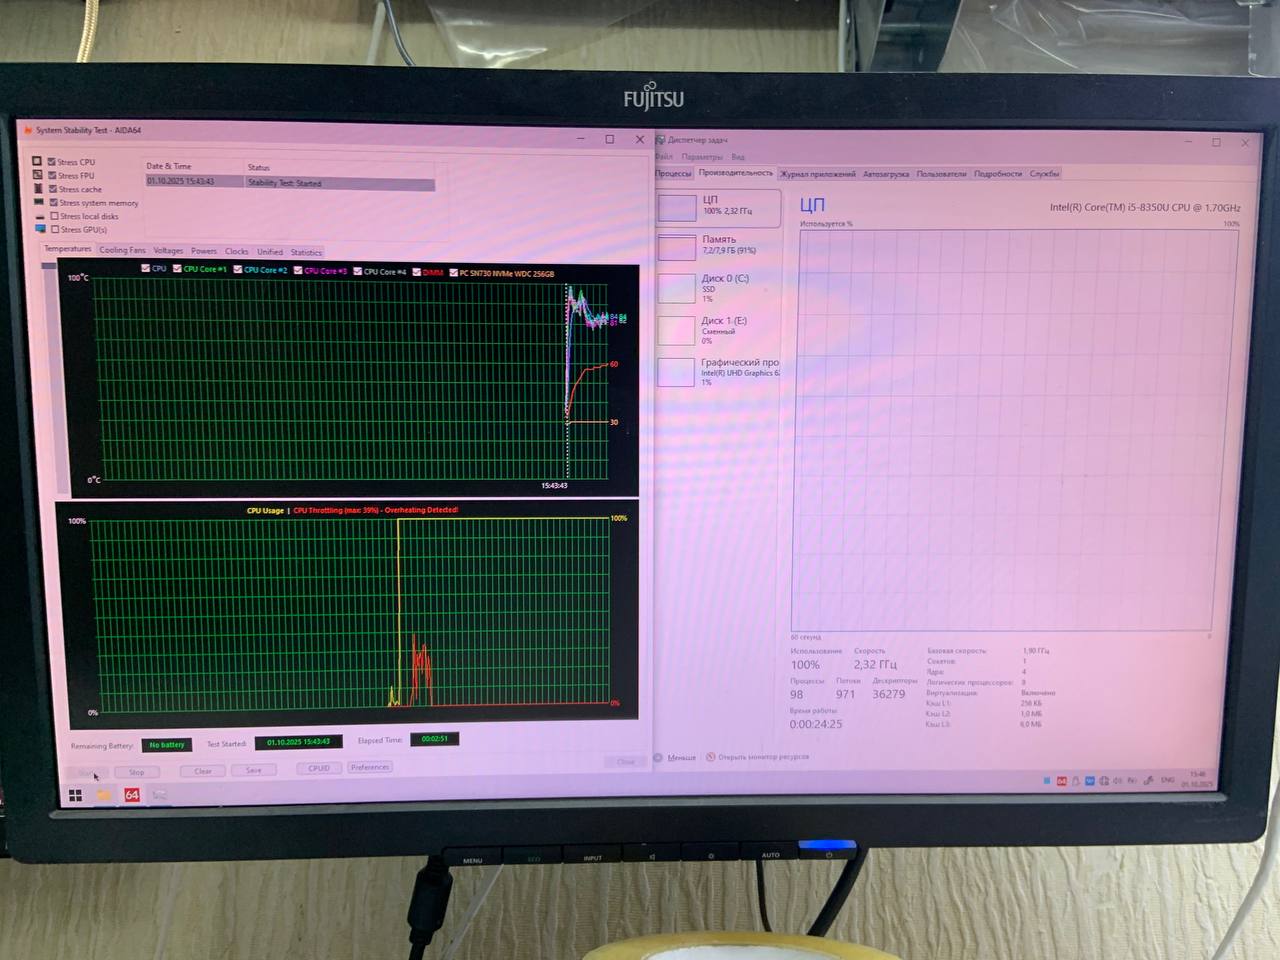This screenshot has height=960, width=1280.
Task: Open File Explorer from the taskbar
Action: click(x=103, y=795)
